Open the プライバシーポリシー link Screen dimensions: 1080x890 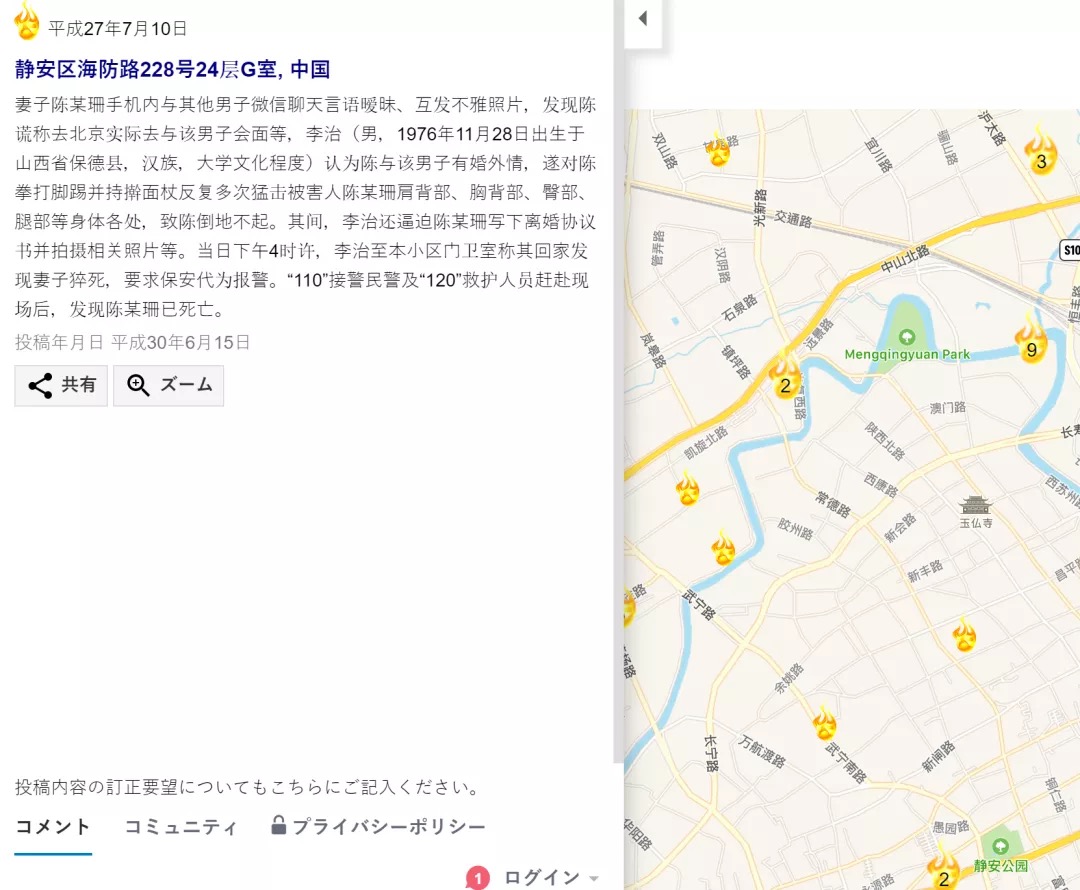pyautogui.click(x=378, y=827)
